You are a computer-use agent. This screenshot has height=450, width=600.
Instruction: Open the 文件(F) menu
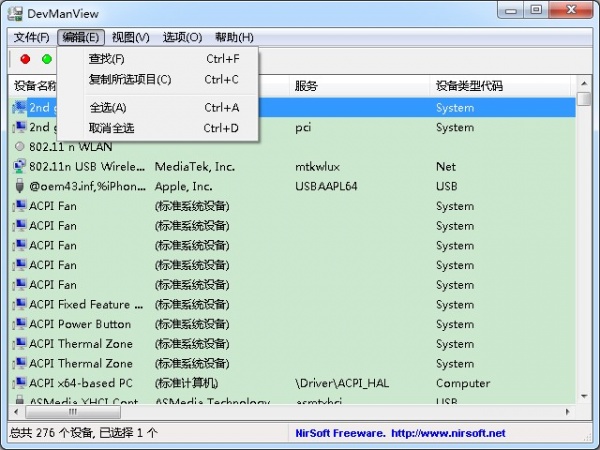(x=32, y=37)
